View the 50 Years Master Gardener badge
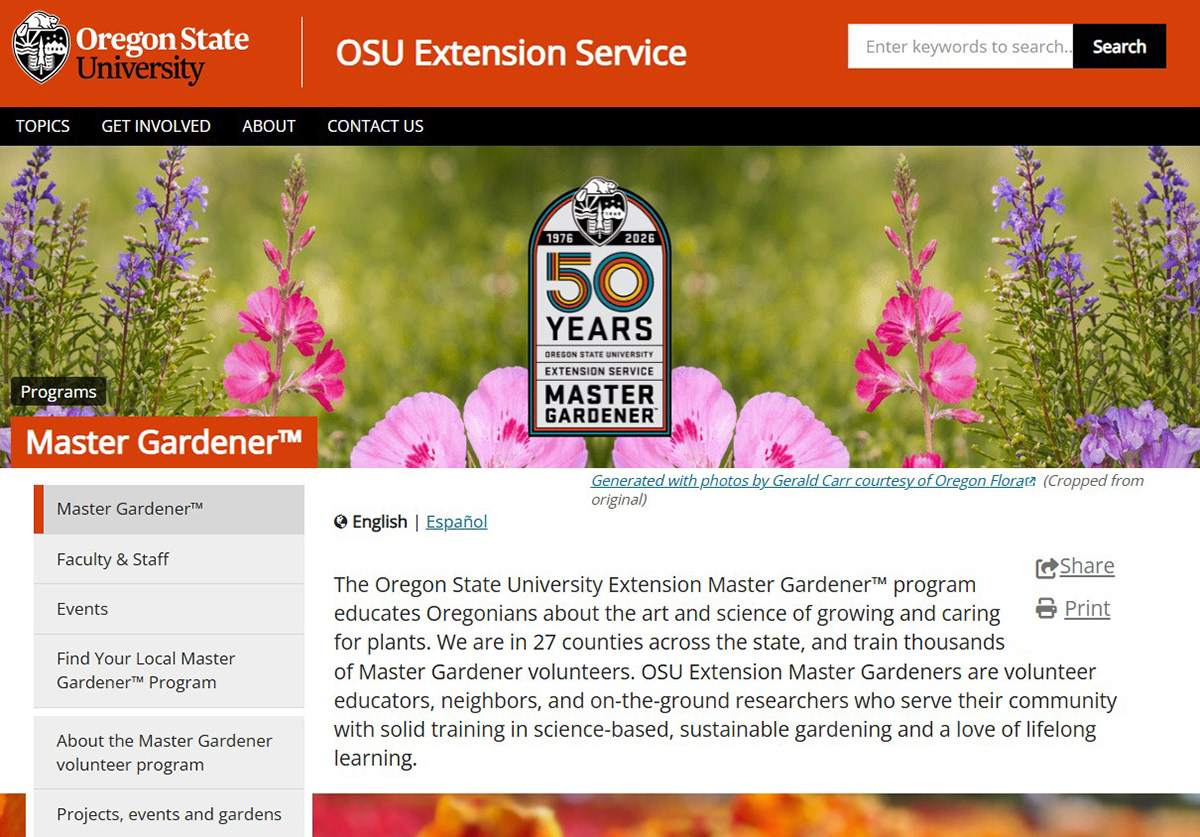 coord(599,308)
